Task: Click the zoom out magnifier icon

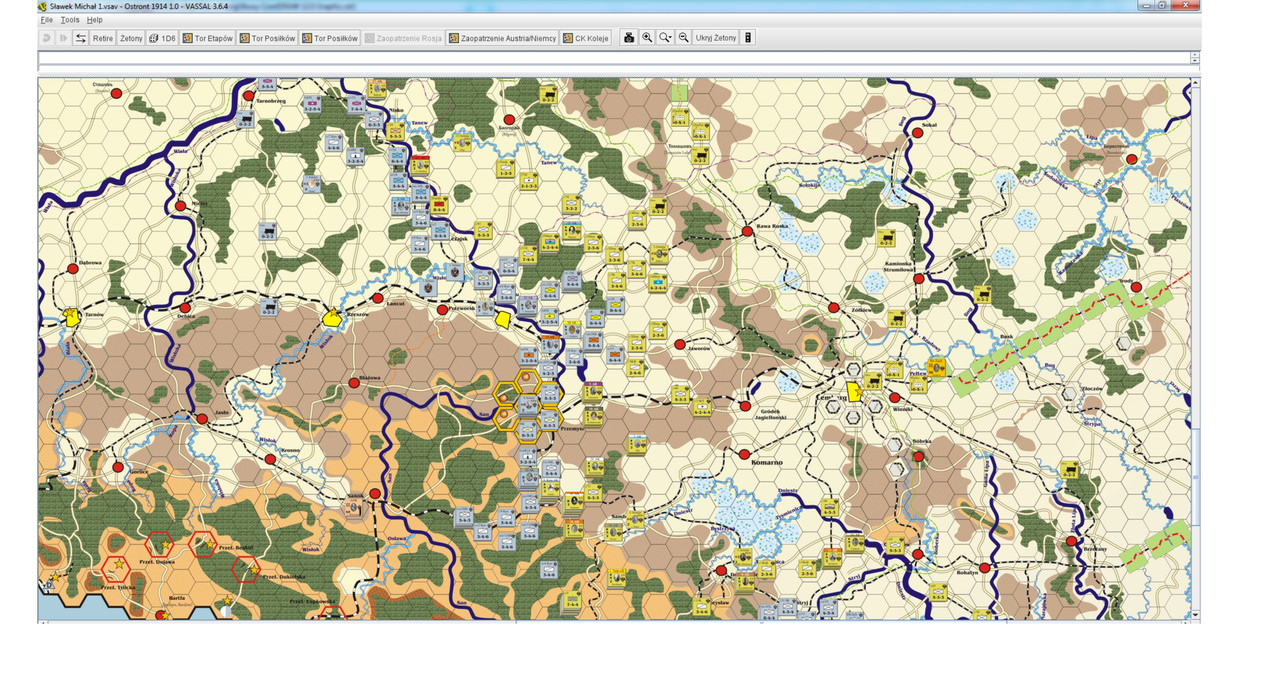Action: pos(683,38)
